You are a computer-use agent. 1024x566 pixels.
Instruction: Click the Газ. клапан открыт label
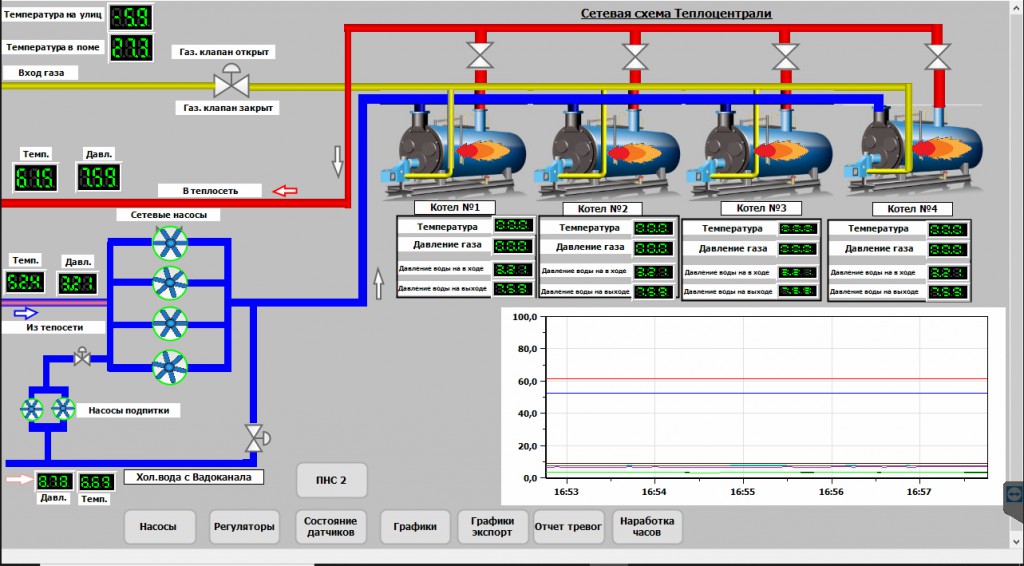(x=224, y=52)
